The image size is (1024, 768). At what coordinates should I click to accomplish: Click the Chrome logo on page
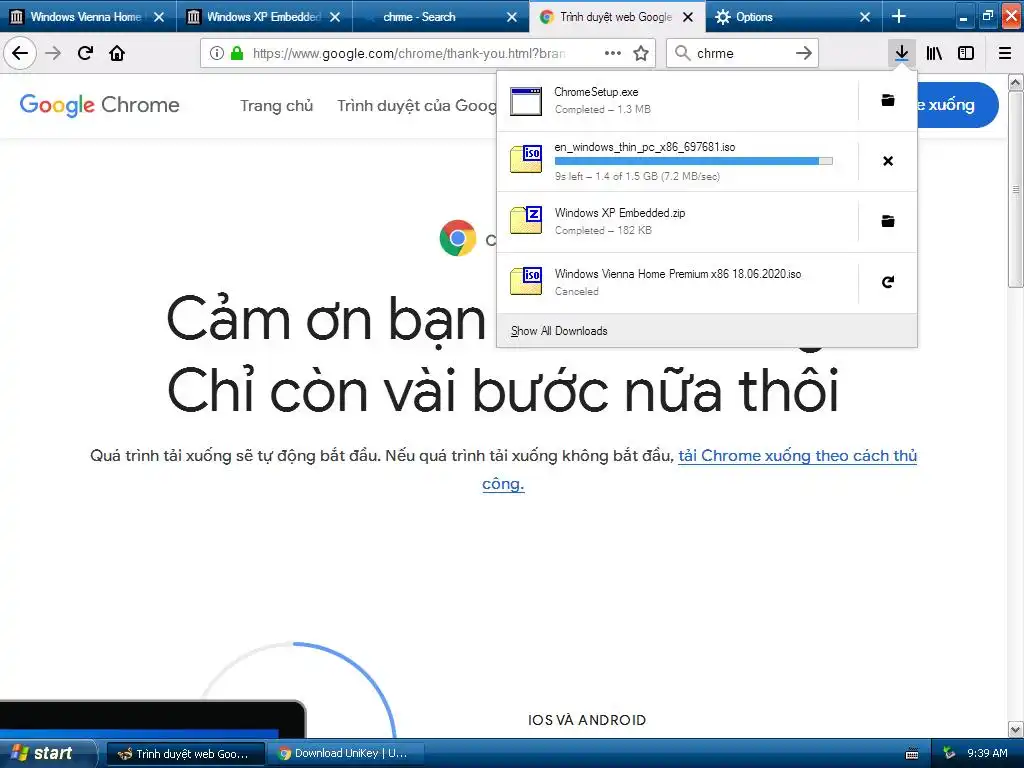pos(458,238)
